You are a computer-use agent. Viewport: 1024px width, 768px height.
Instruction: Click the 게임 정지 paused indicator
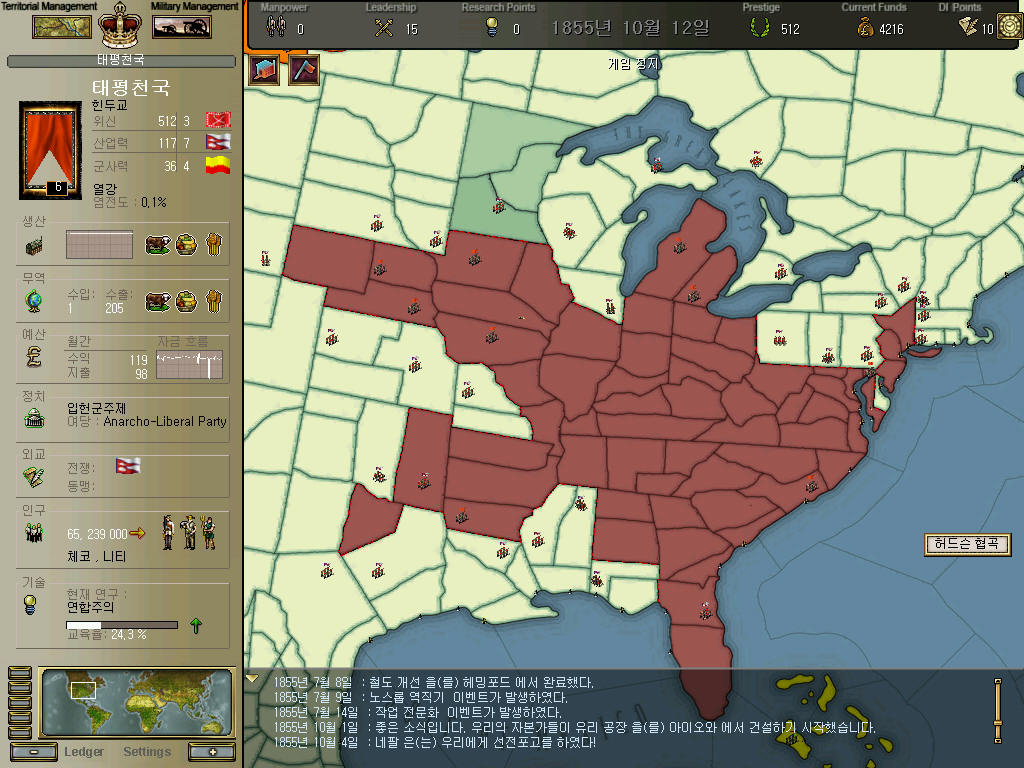pyautogui.click(x=633, y=64)
